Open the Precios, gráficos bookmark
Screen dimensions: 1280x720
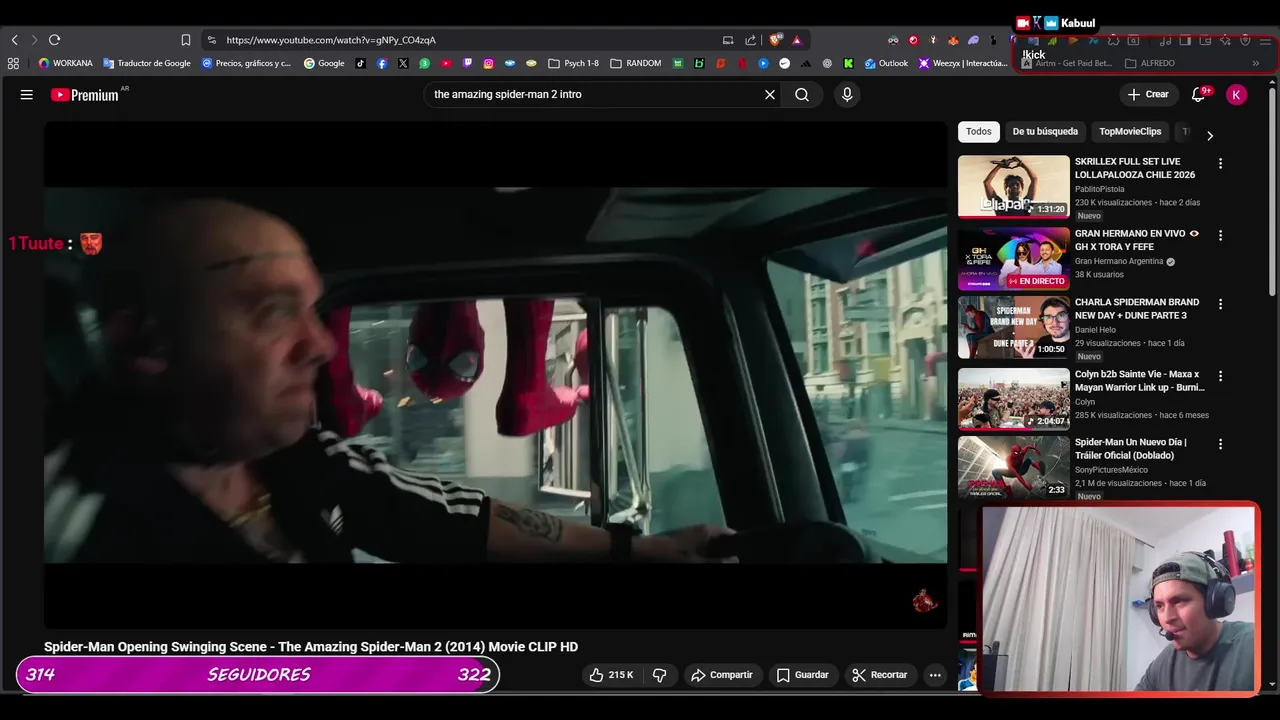point(246,63)
